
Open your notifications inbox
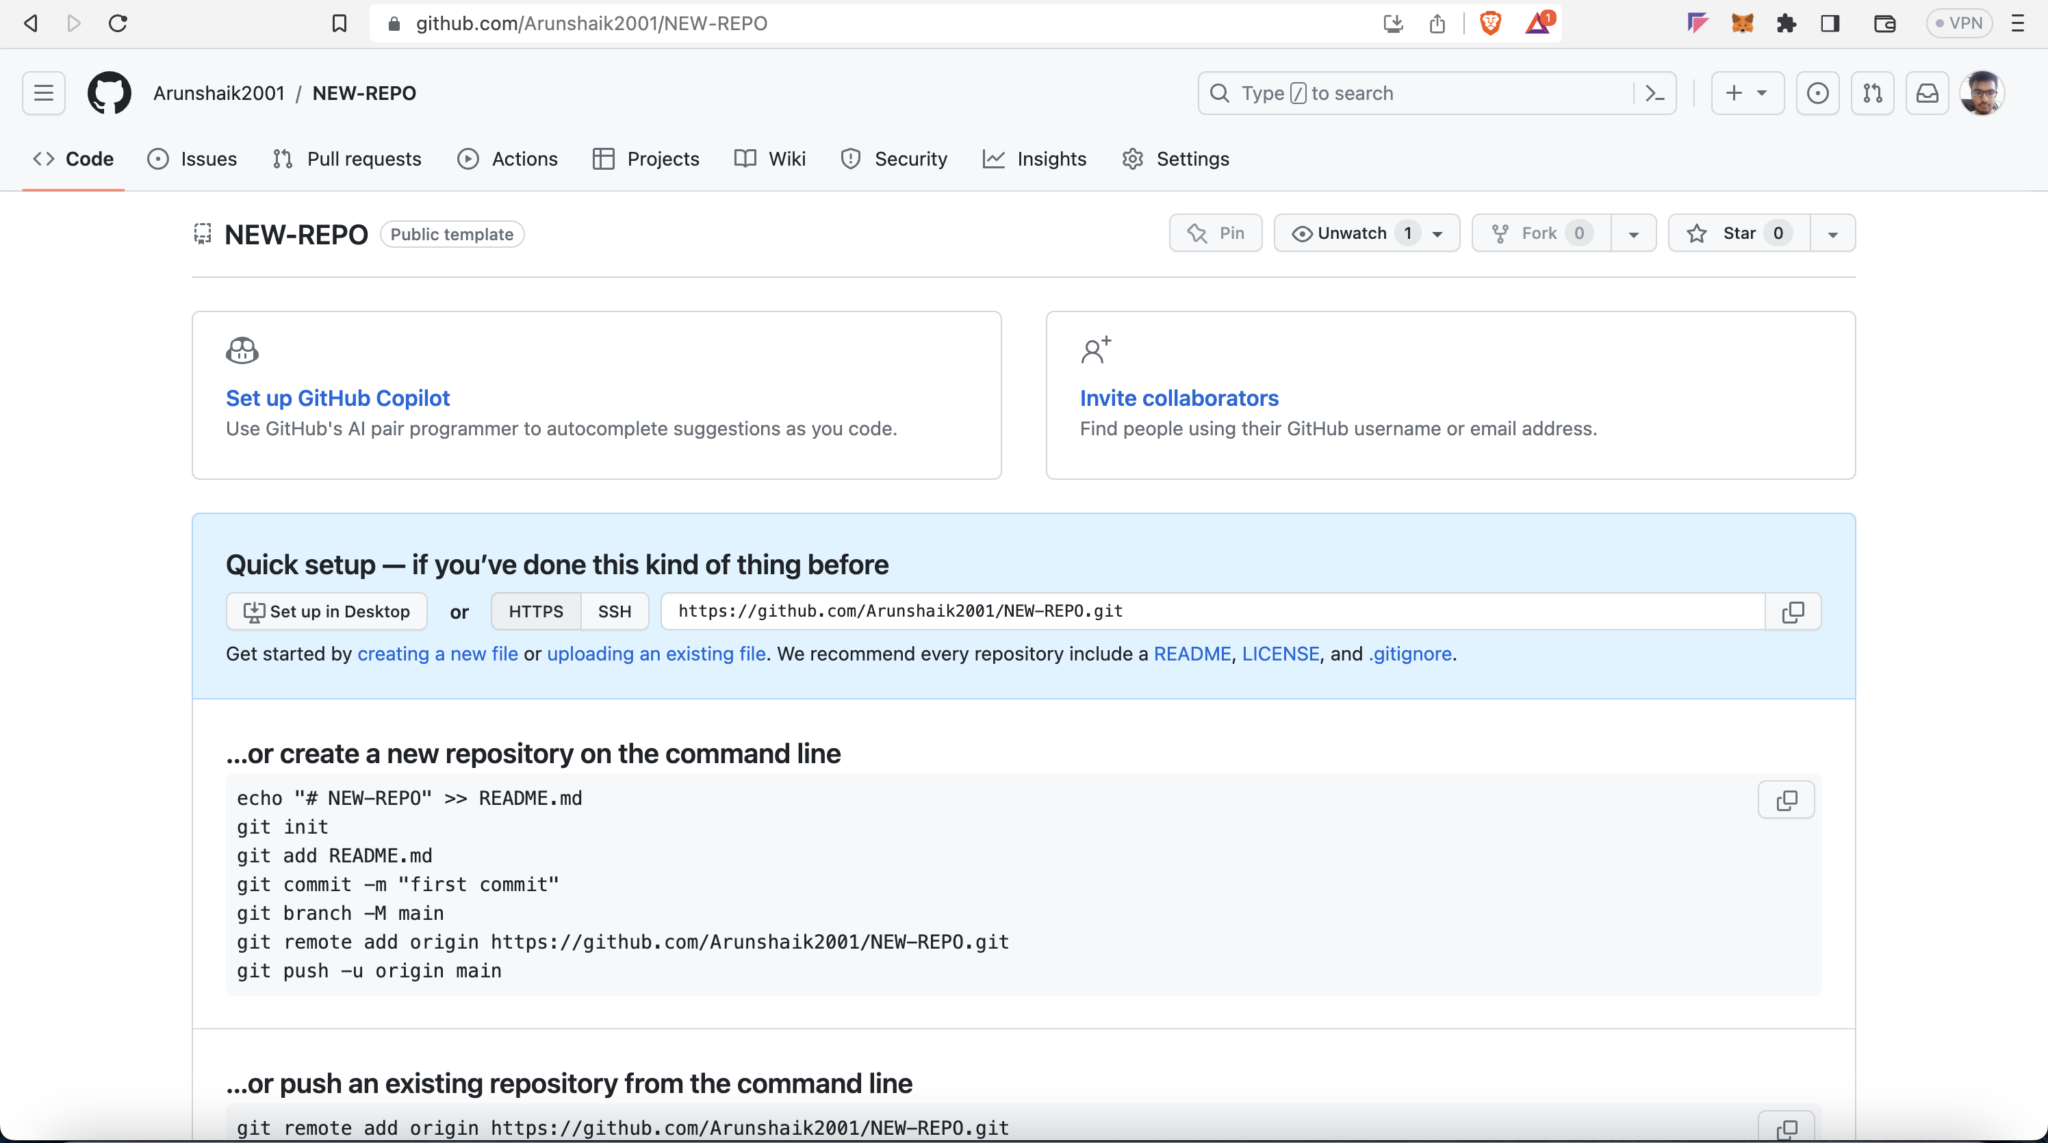click(x=1928, y=92)
